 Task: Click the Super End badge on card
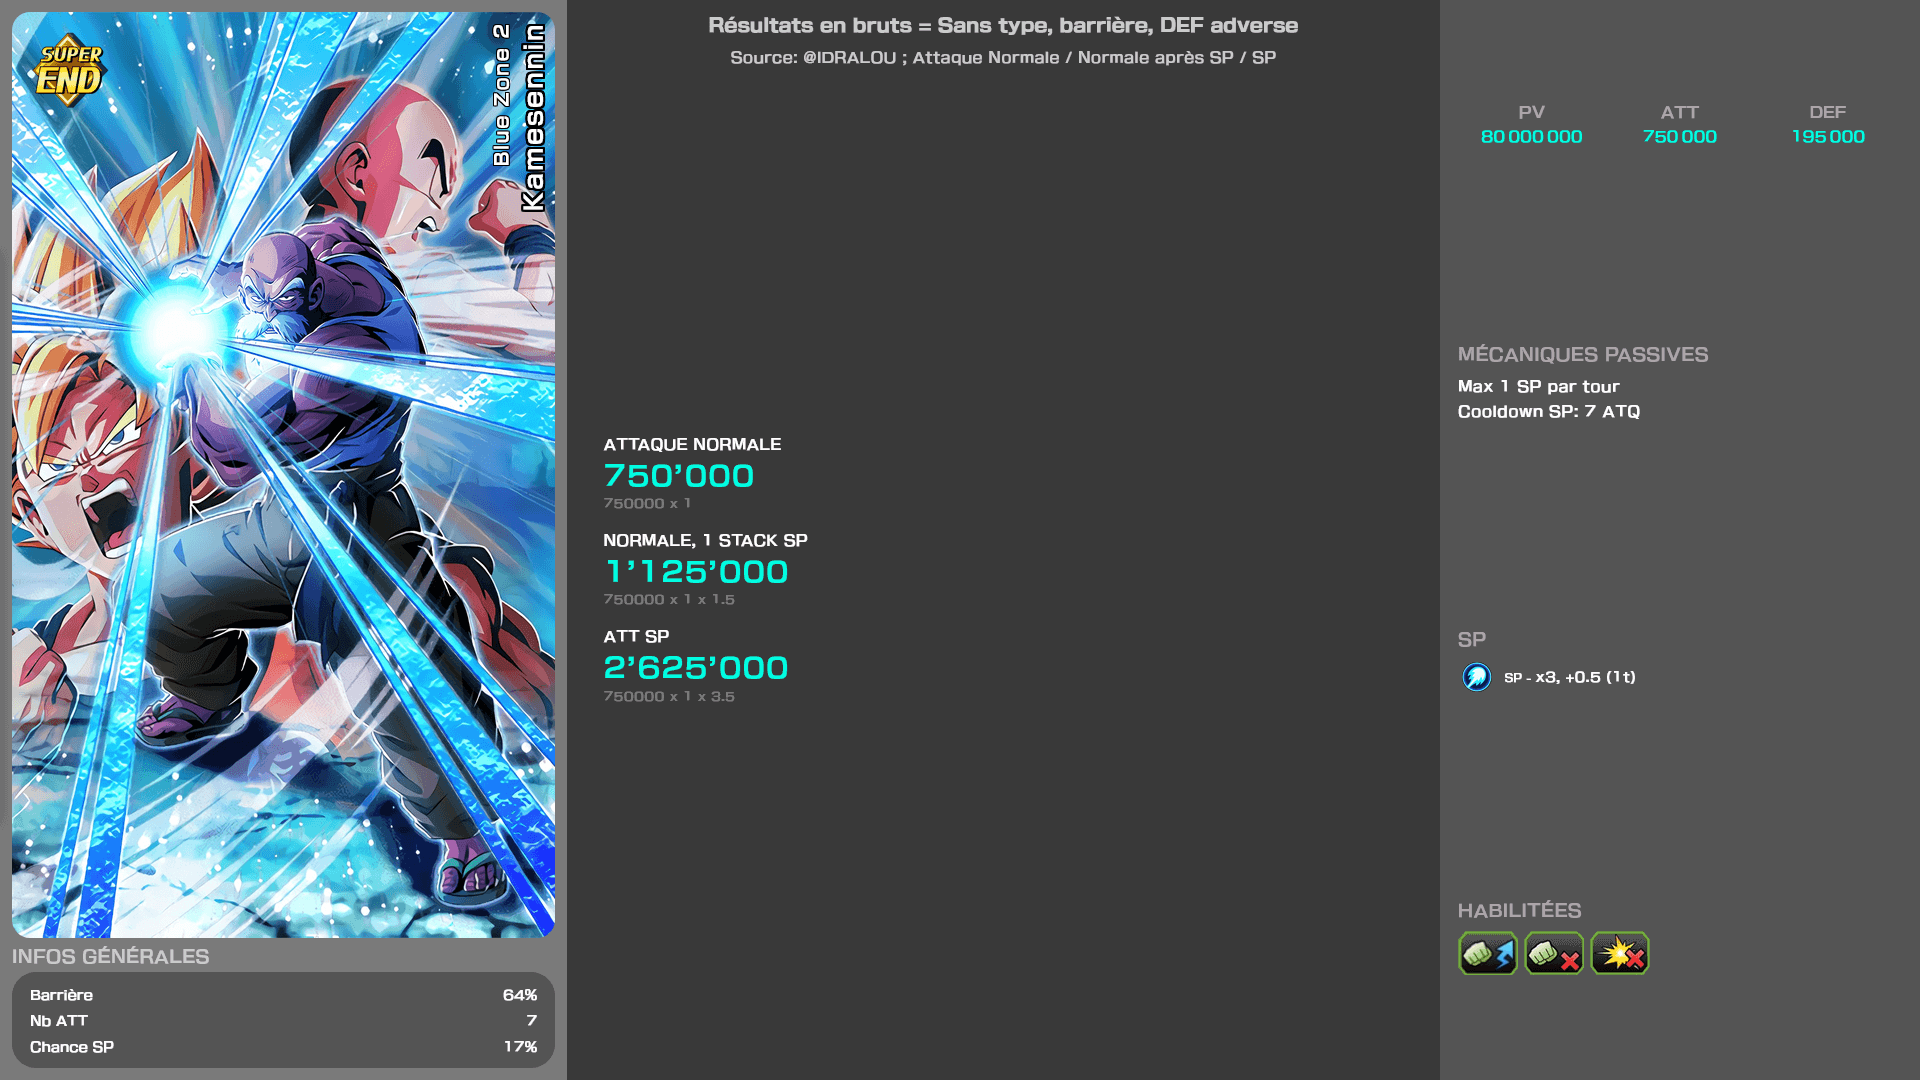coord(69,71)
